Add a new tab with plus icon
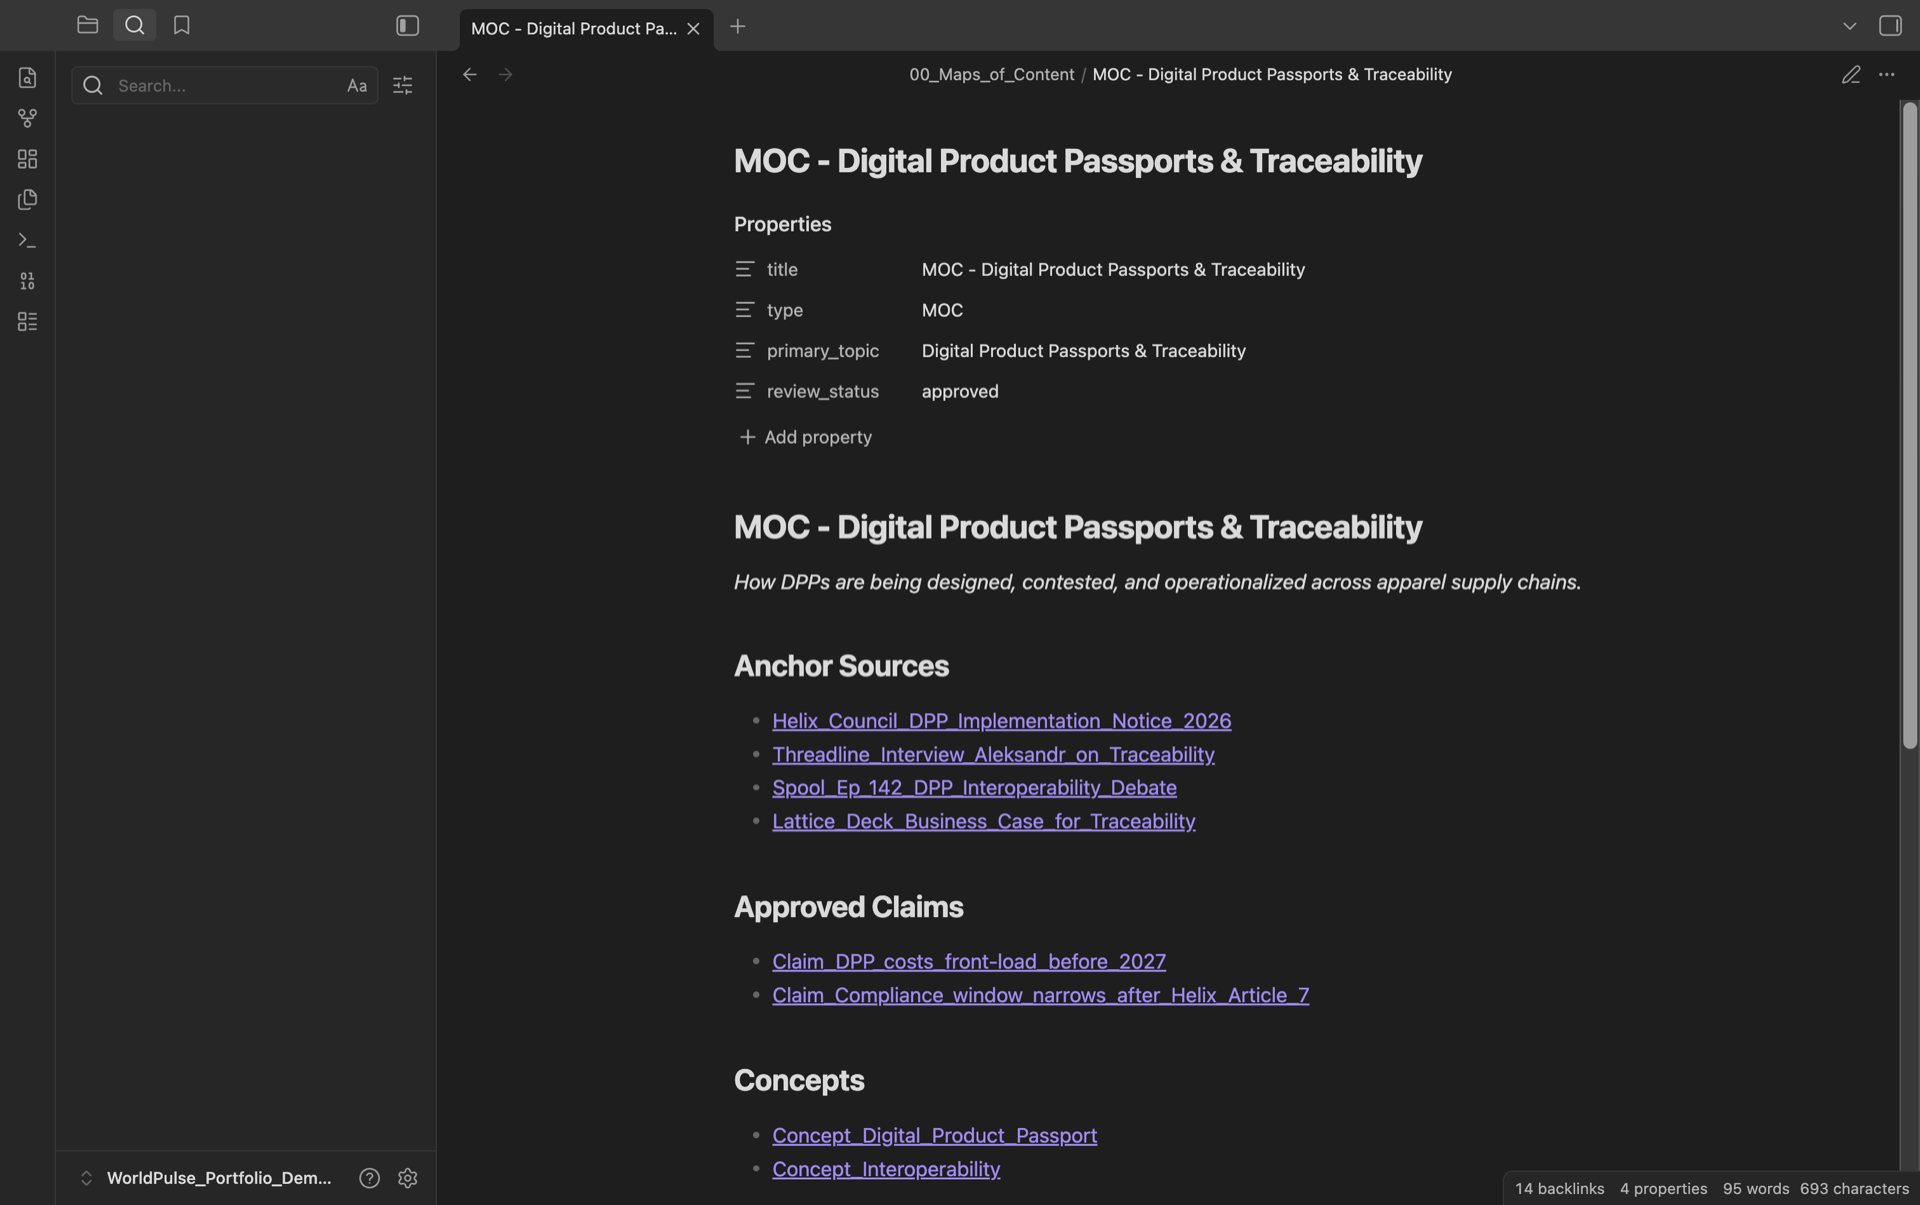Image resolution: width=1920 pixels, height=1205 pixels. click(738, 27)
